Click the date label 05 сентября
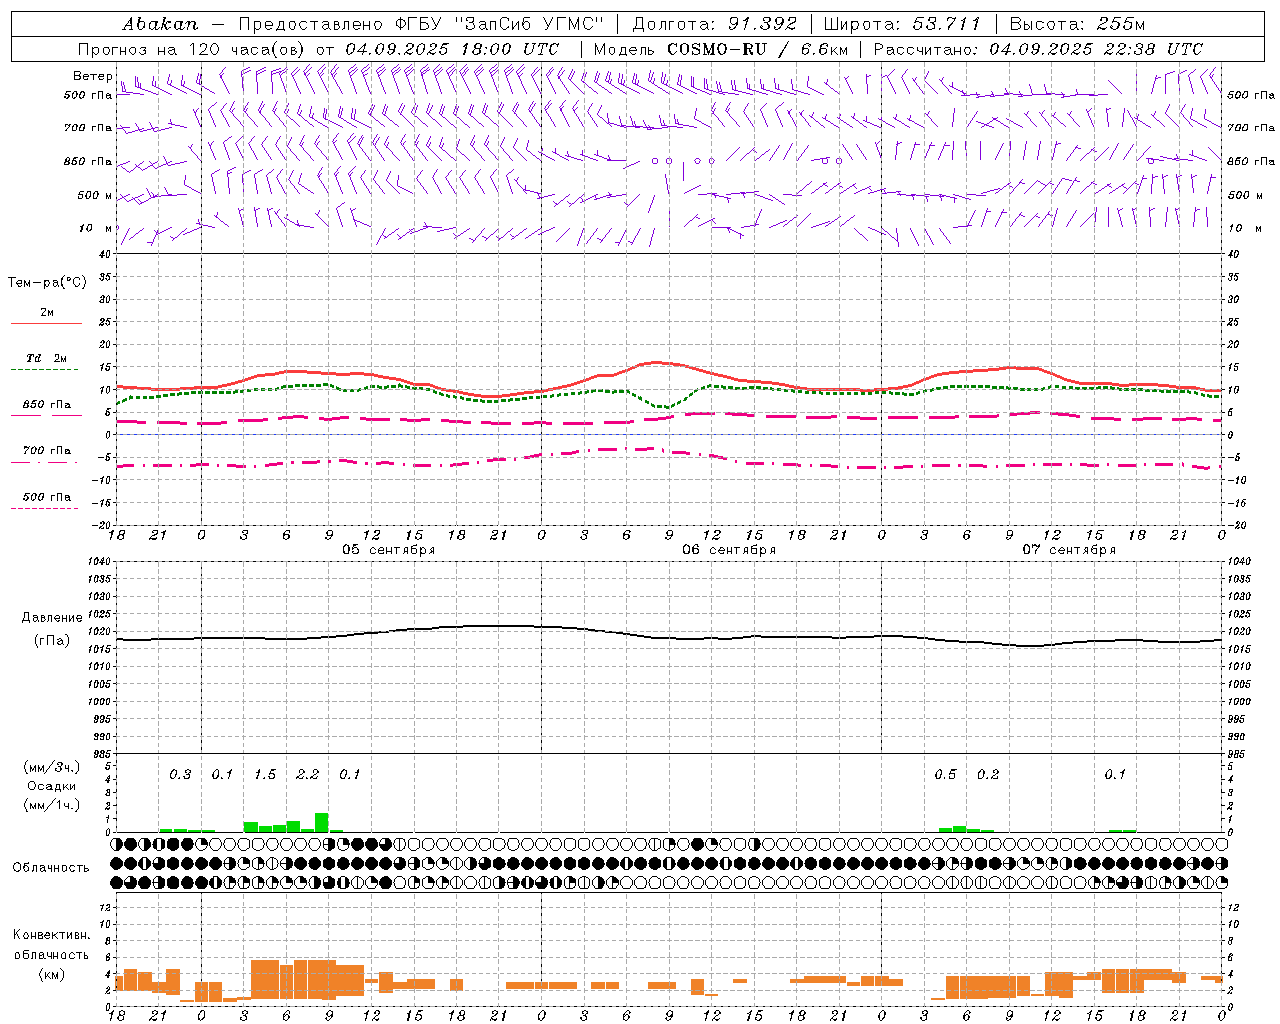The height and width of the screenshot is (1024, 1280). [388, 550]
